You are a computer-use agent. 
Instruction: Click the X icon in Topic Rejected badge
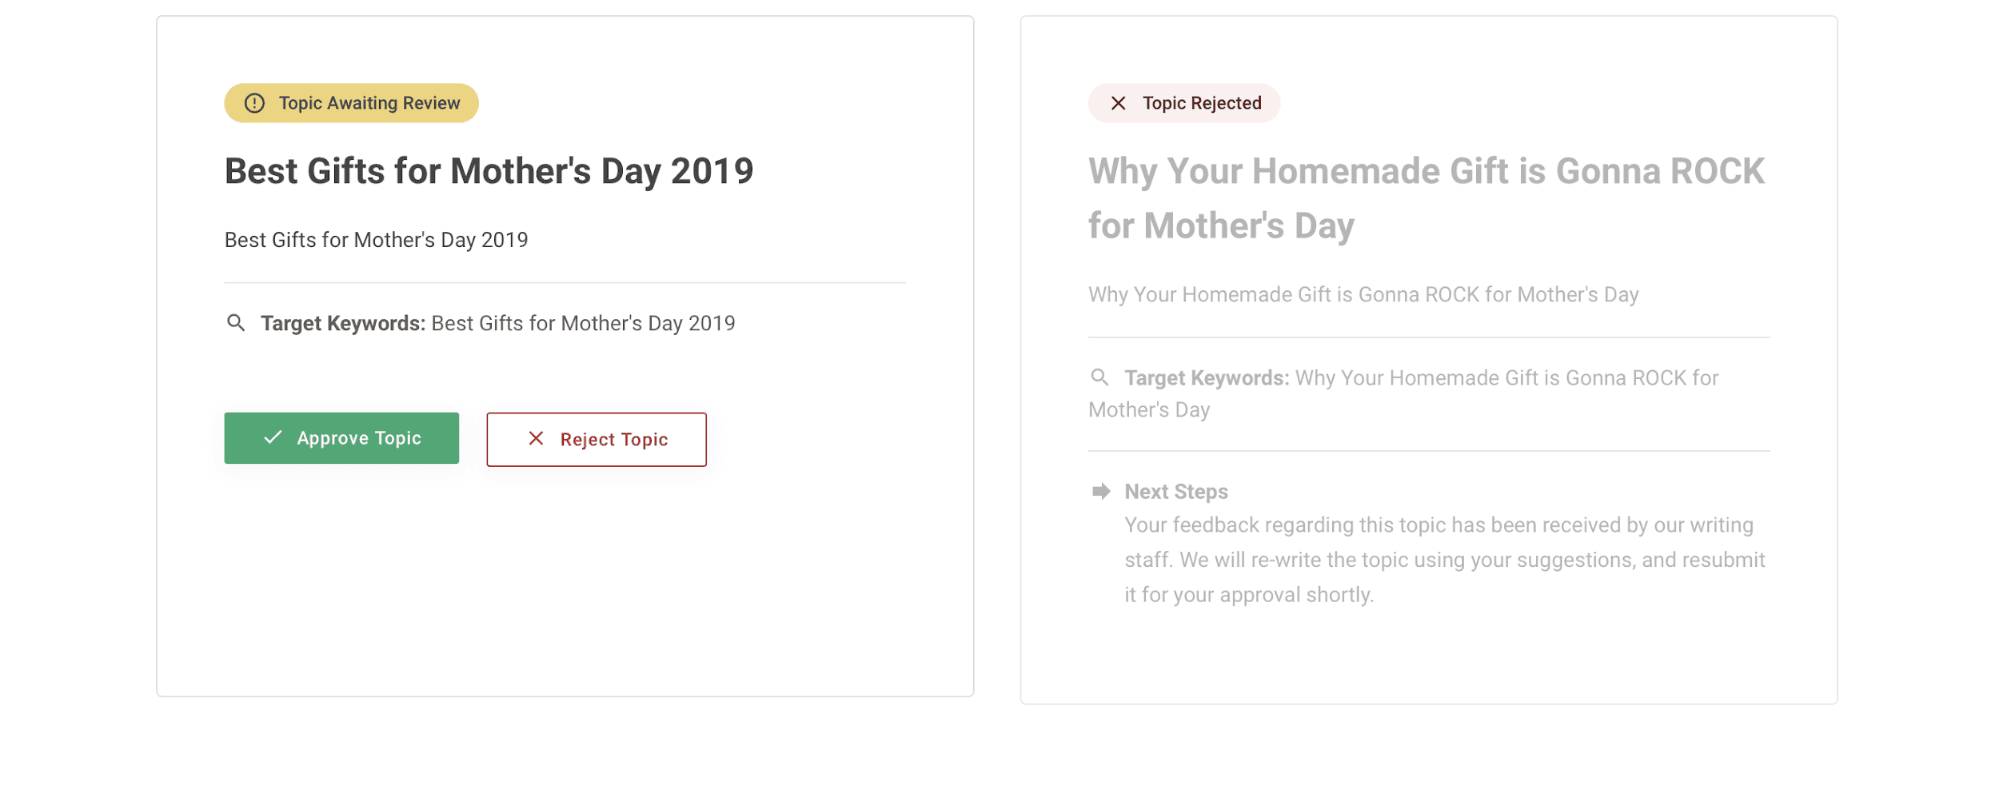coord(1118,103)
